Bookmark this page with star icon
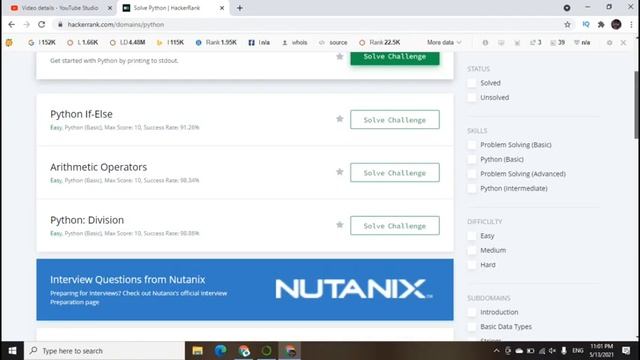640x360 pixels. (x=567, y=24)
